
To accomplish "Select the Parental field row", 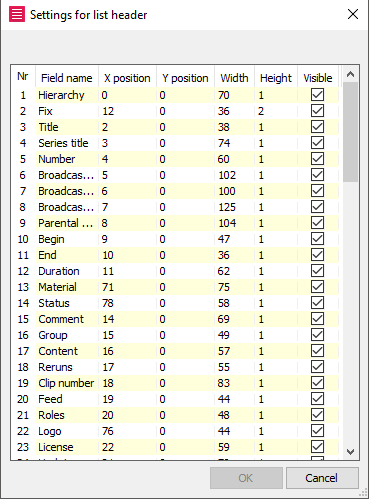I will pos(178,223).
